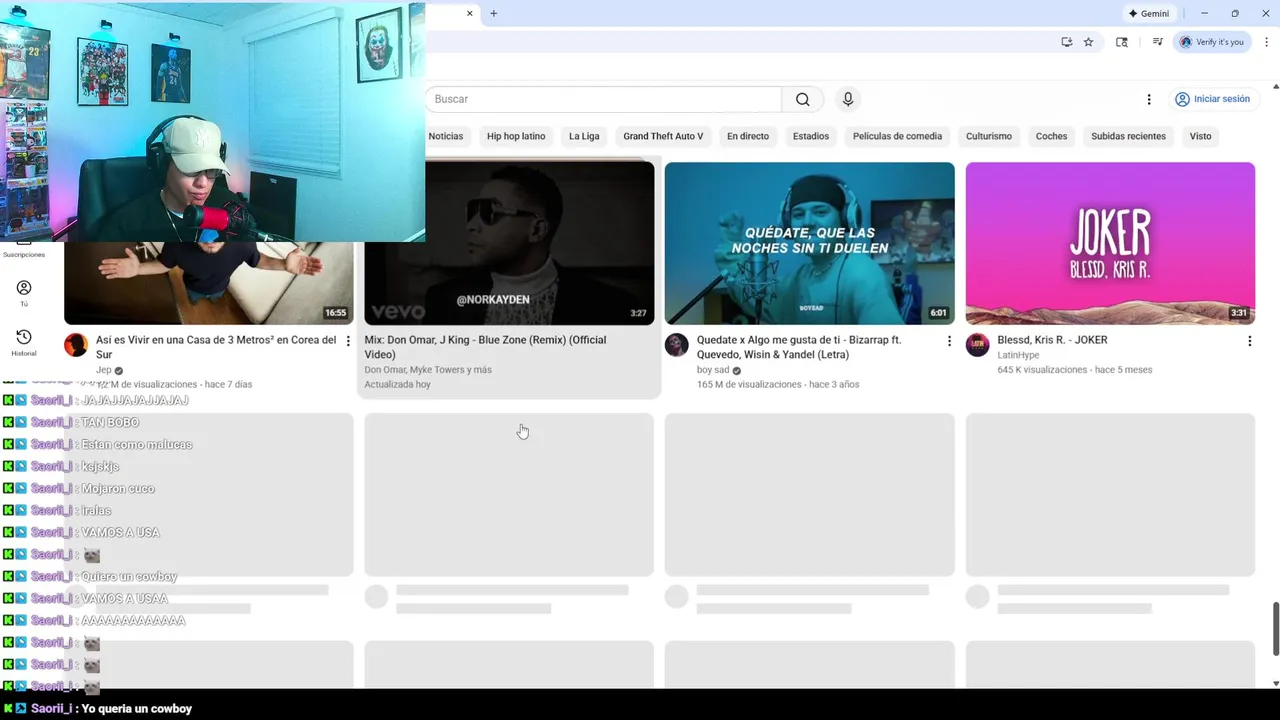Open the pink JOKER video thumbnail

coord(1110,243)
